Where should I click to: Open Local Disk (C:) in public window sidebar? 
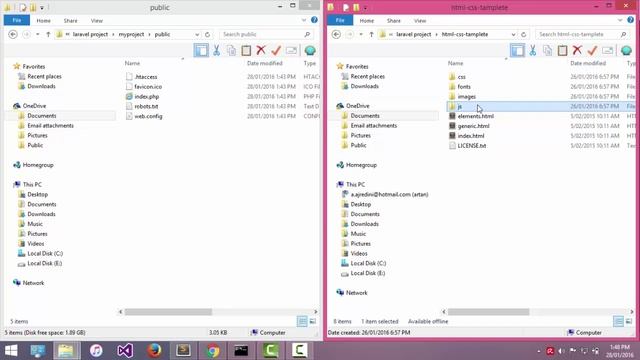click(45, 253)
